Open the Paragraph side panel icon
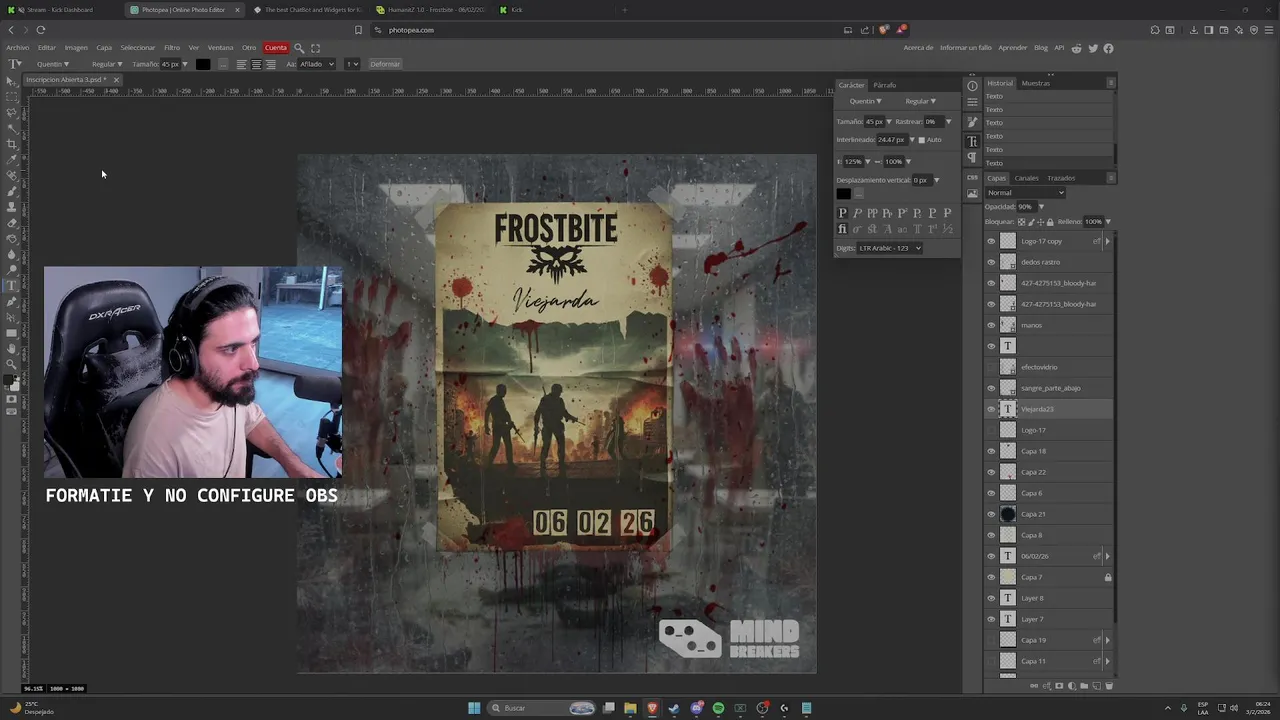This screenshot has width=1280, height=720. click(972, 157)
